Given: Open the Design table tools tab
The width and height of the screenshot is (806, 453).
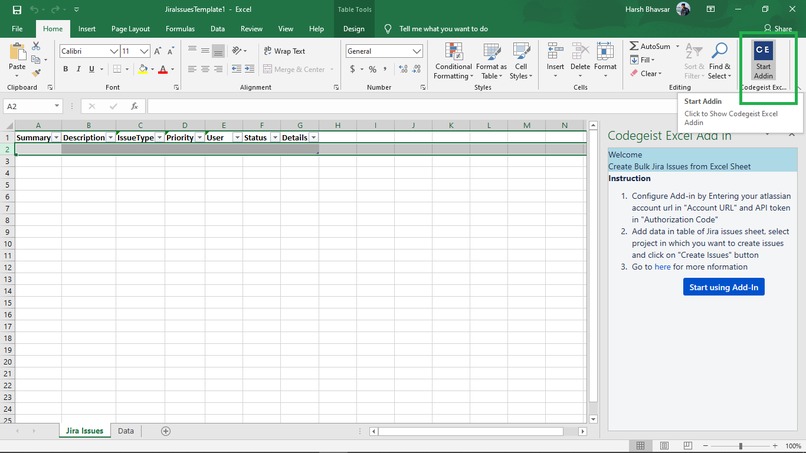Looking at the screenshot, I should (354, 29).
